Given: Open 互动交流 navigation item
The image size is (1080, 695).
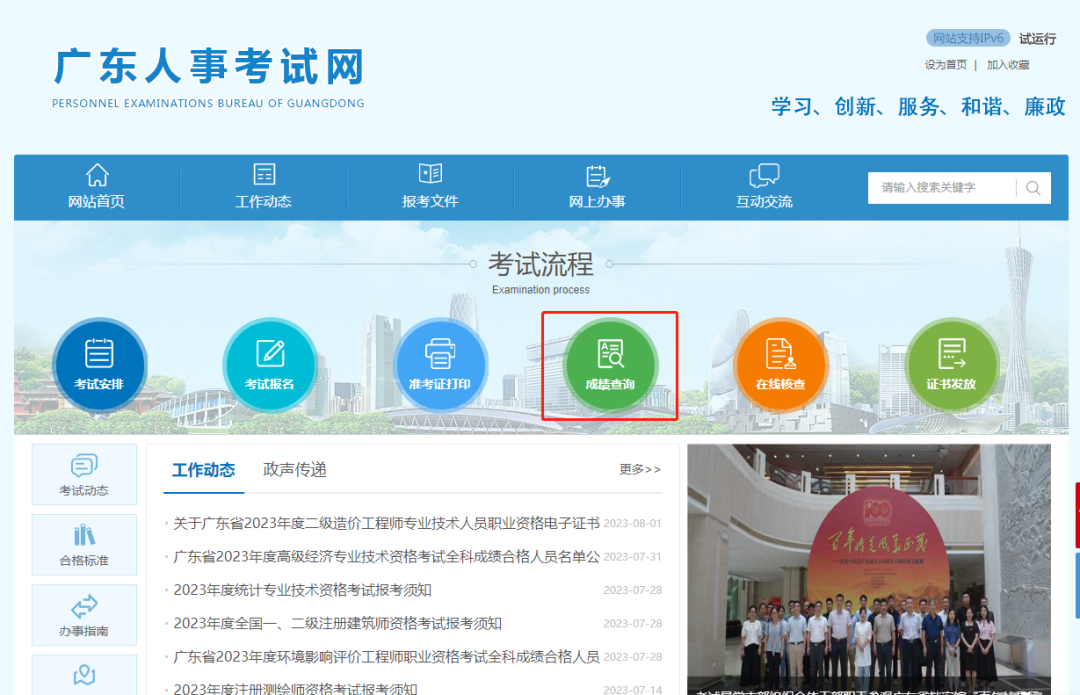Looking at the screenshot, I should [764, 187].
